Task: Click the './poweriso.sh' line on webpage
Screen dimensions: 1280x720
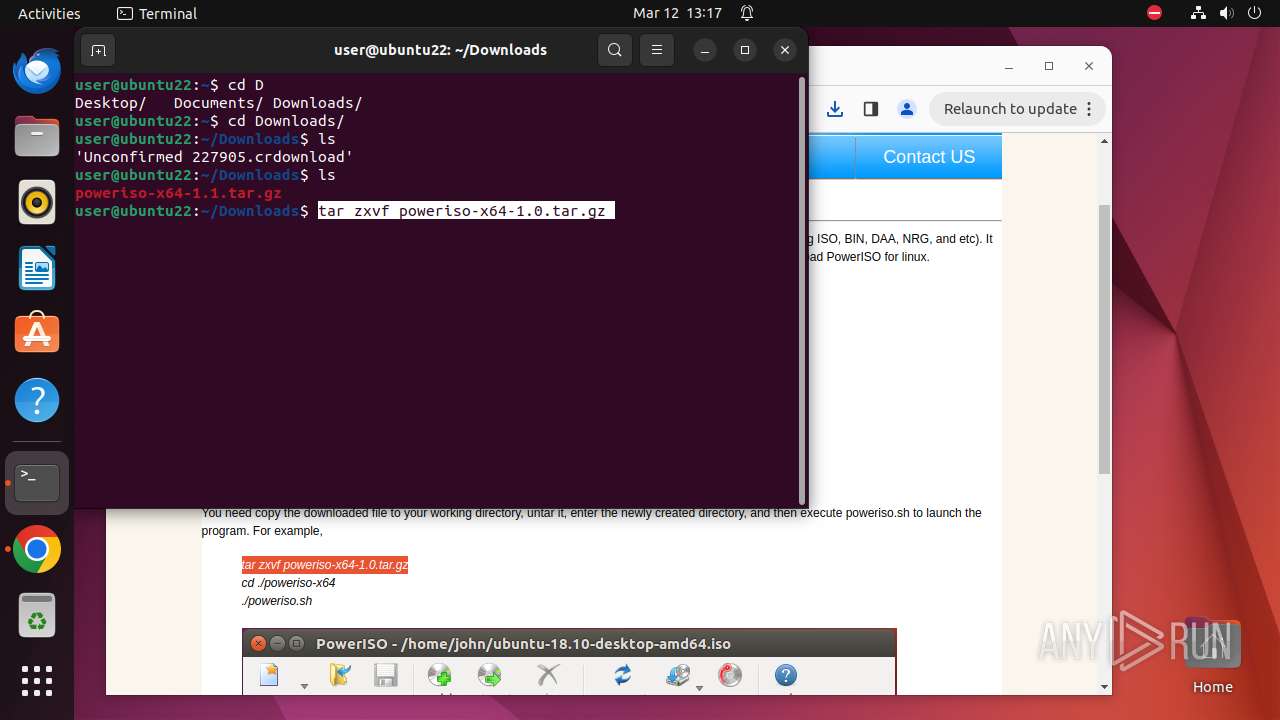Action: click(x=277, y=601)
